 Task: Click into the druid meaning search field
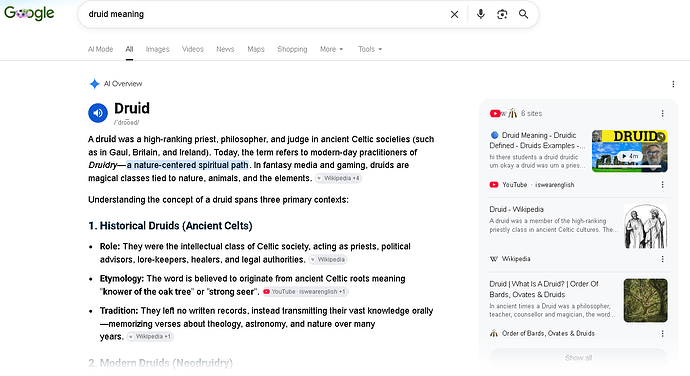264,14
